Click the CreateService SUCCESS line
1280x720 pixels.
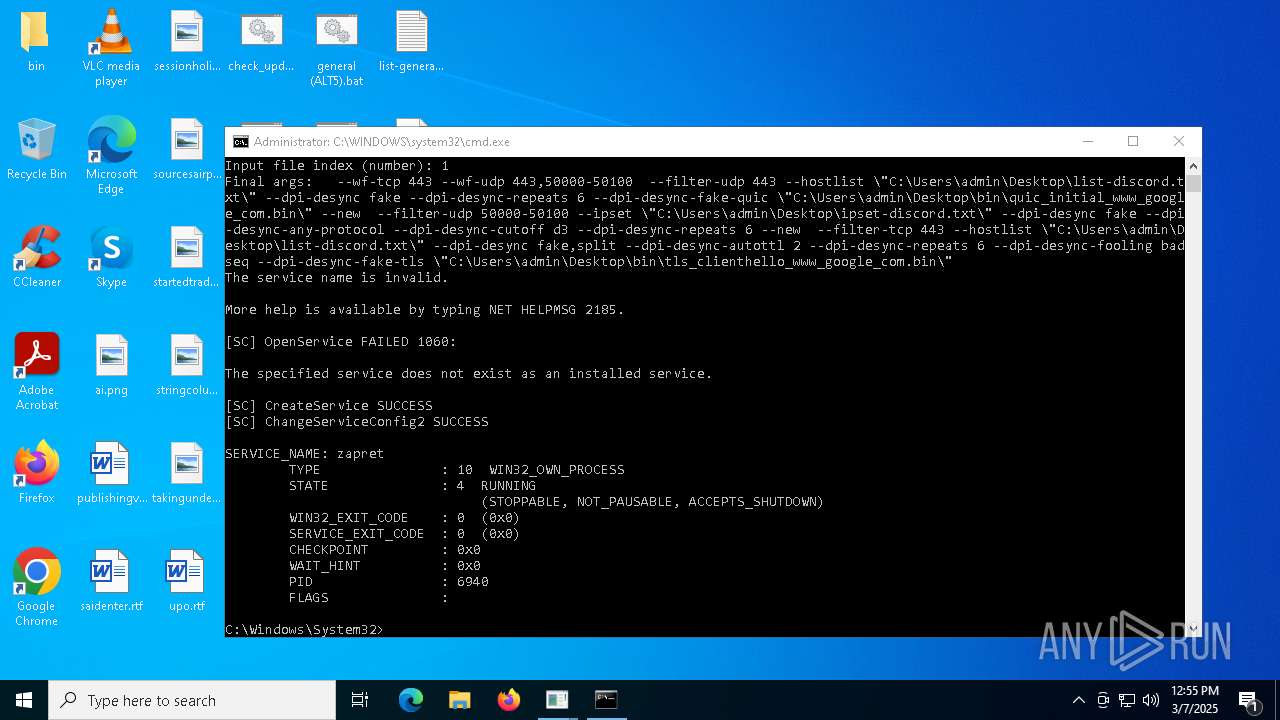pos(329,406)
